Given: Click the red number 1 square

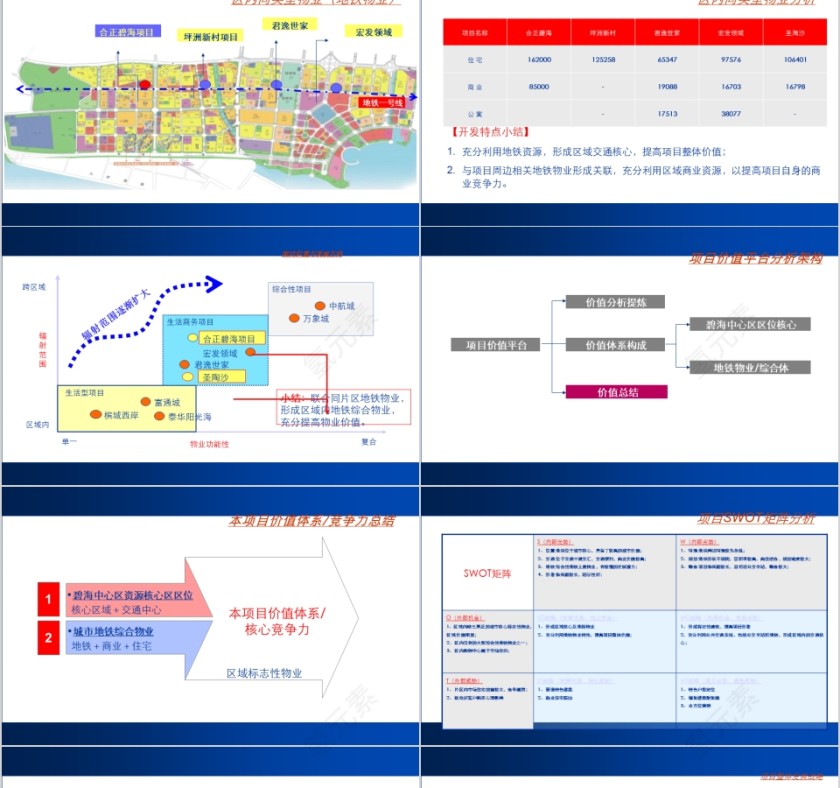Looking at the screenshot, I should (50, 598).
